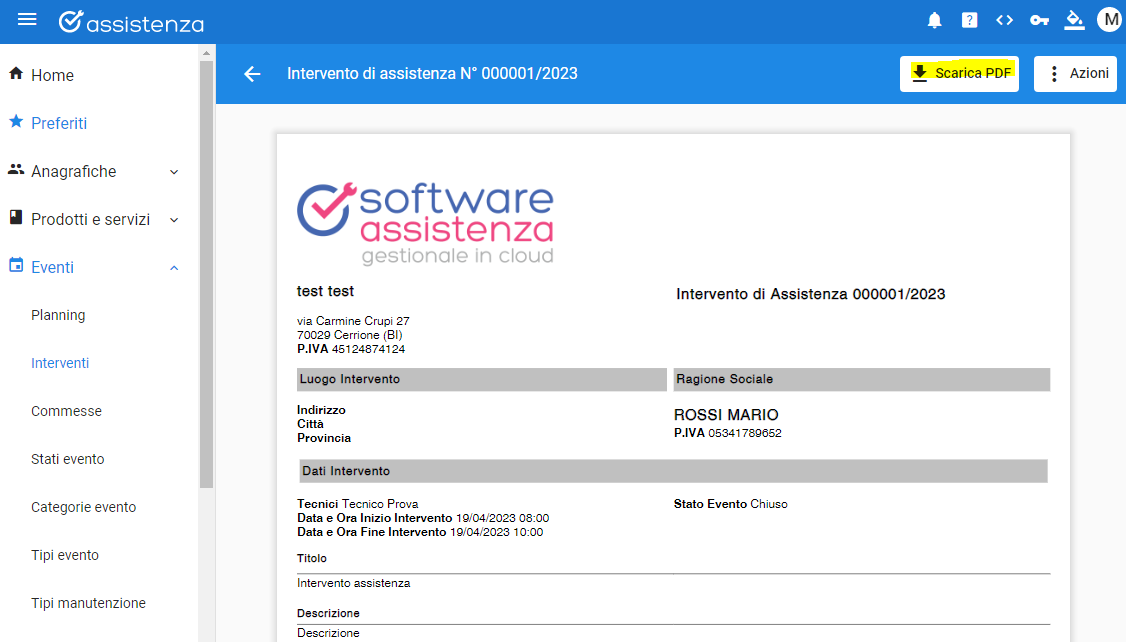Click the code brackets icon
This screenshot has width=1126, height=642.
point(1005,20)
